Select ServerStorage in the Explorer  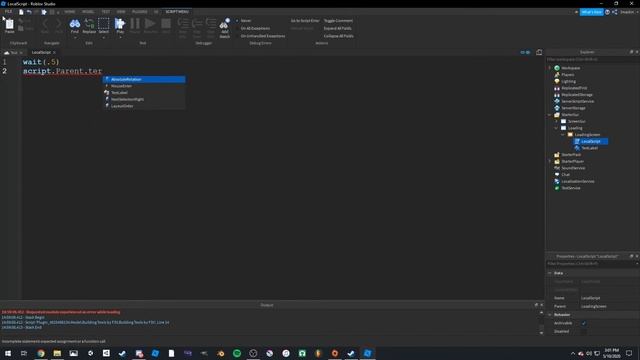point(573,108)
